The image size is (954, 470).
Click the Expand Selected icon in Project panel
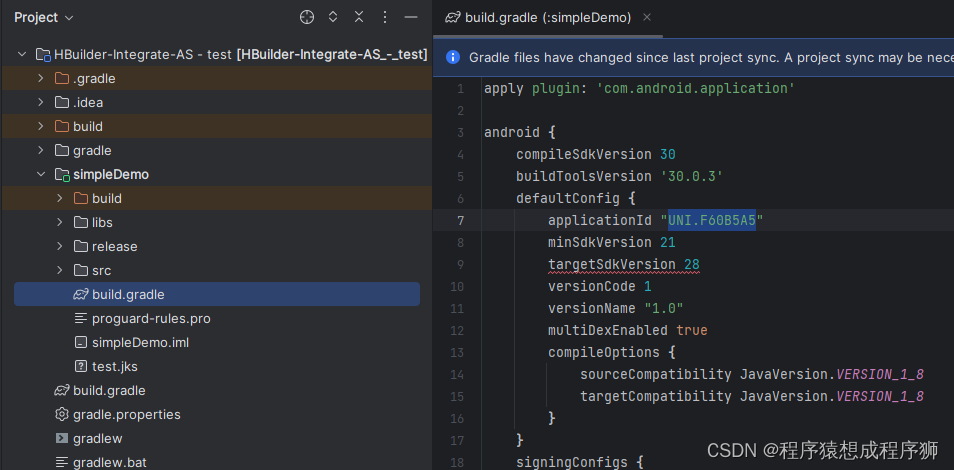333,17
